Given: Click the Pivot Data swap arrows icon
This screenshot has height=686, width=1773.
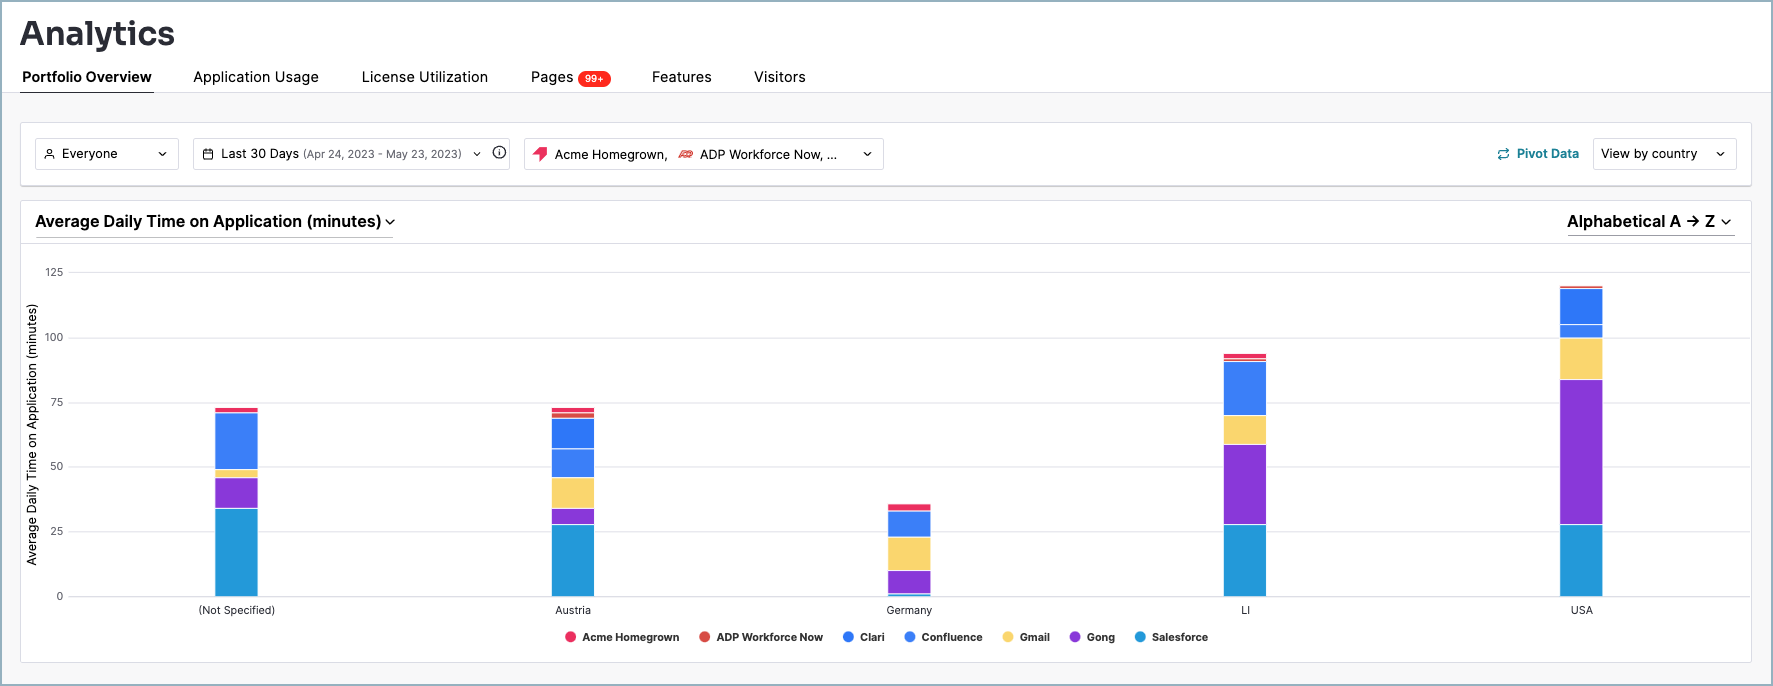Looking at the screenshot, I should click(x=1503, y=154).
